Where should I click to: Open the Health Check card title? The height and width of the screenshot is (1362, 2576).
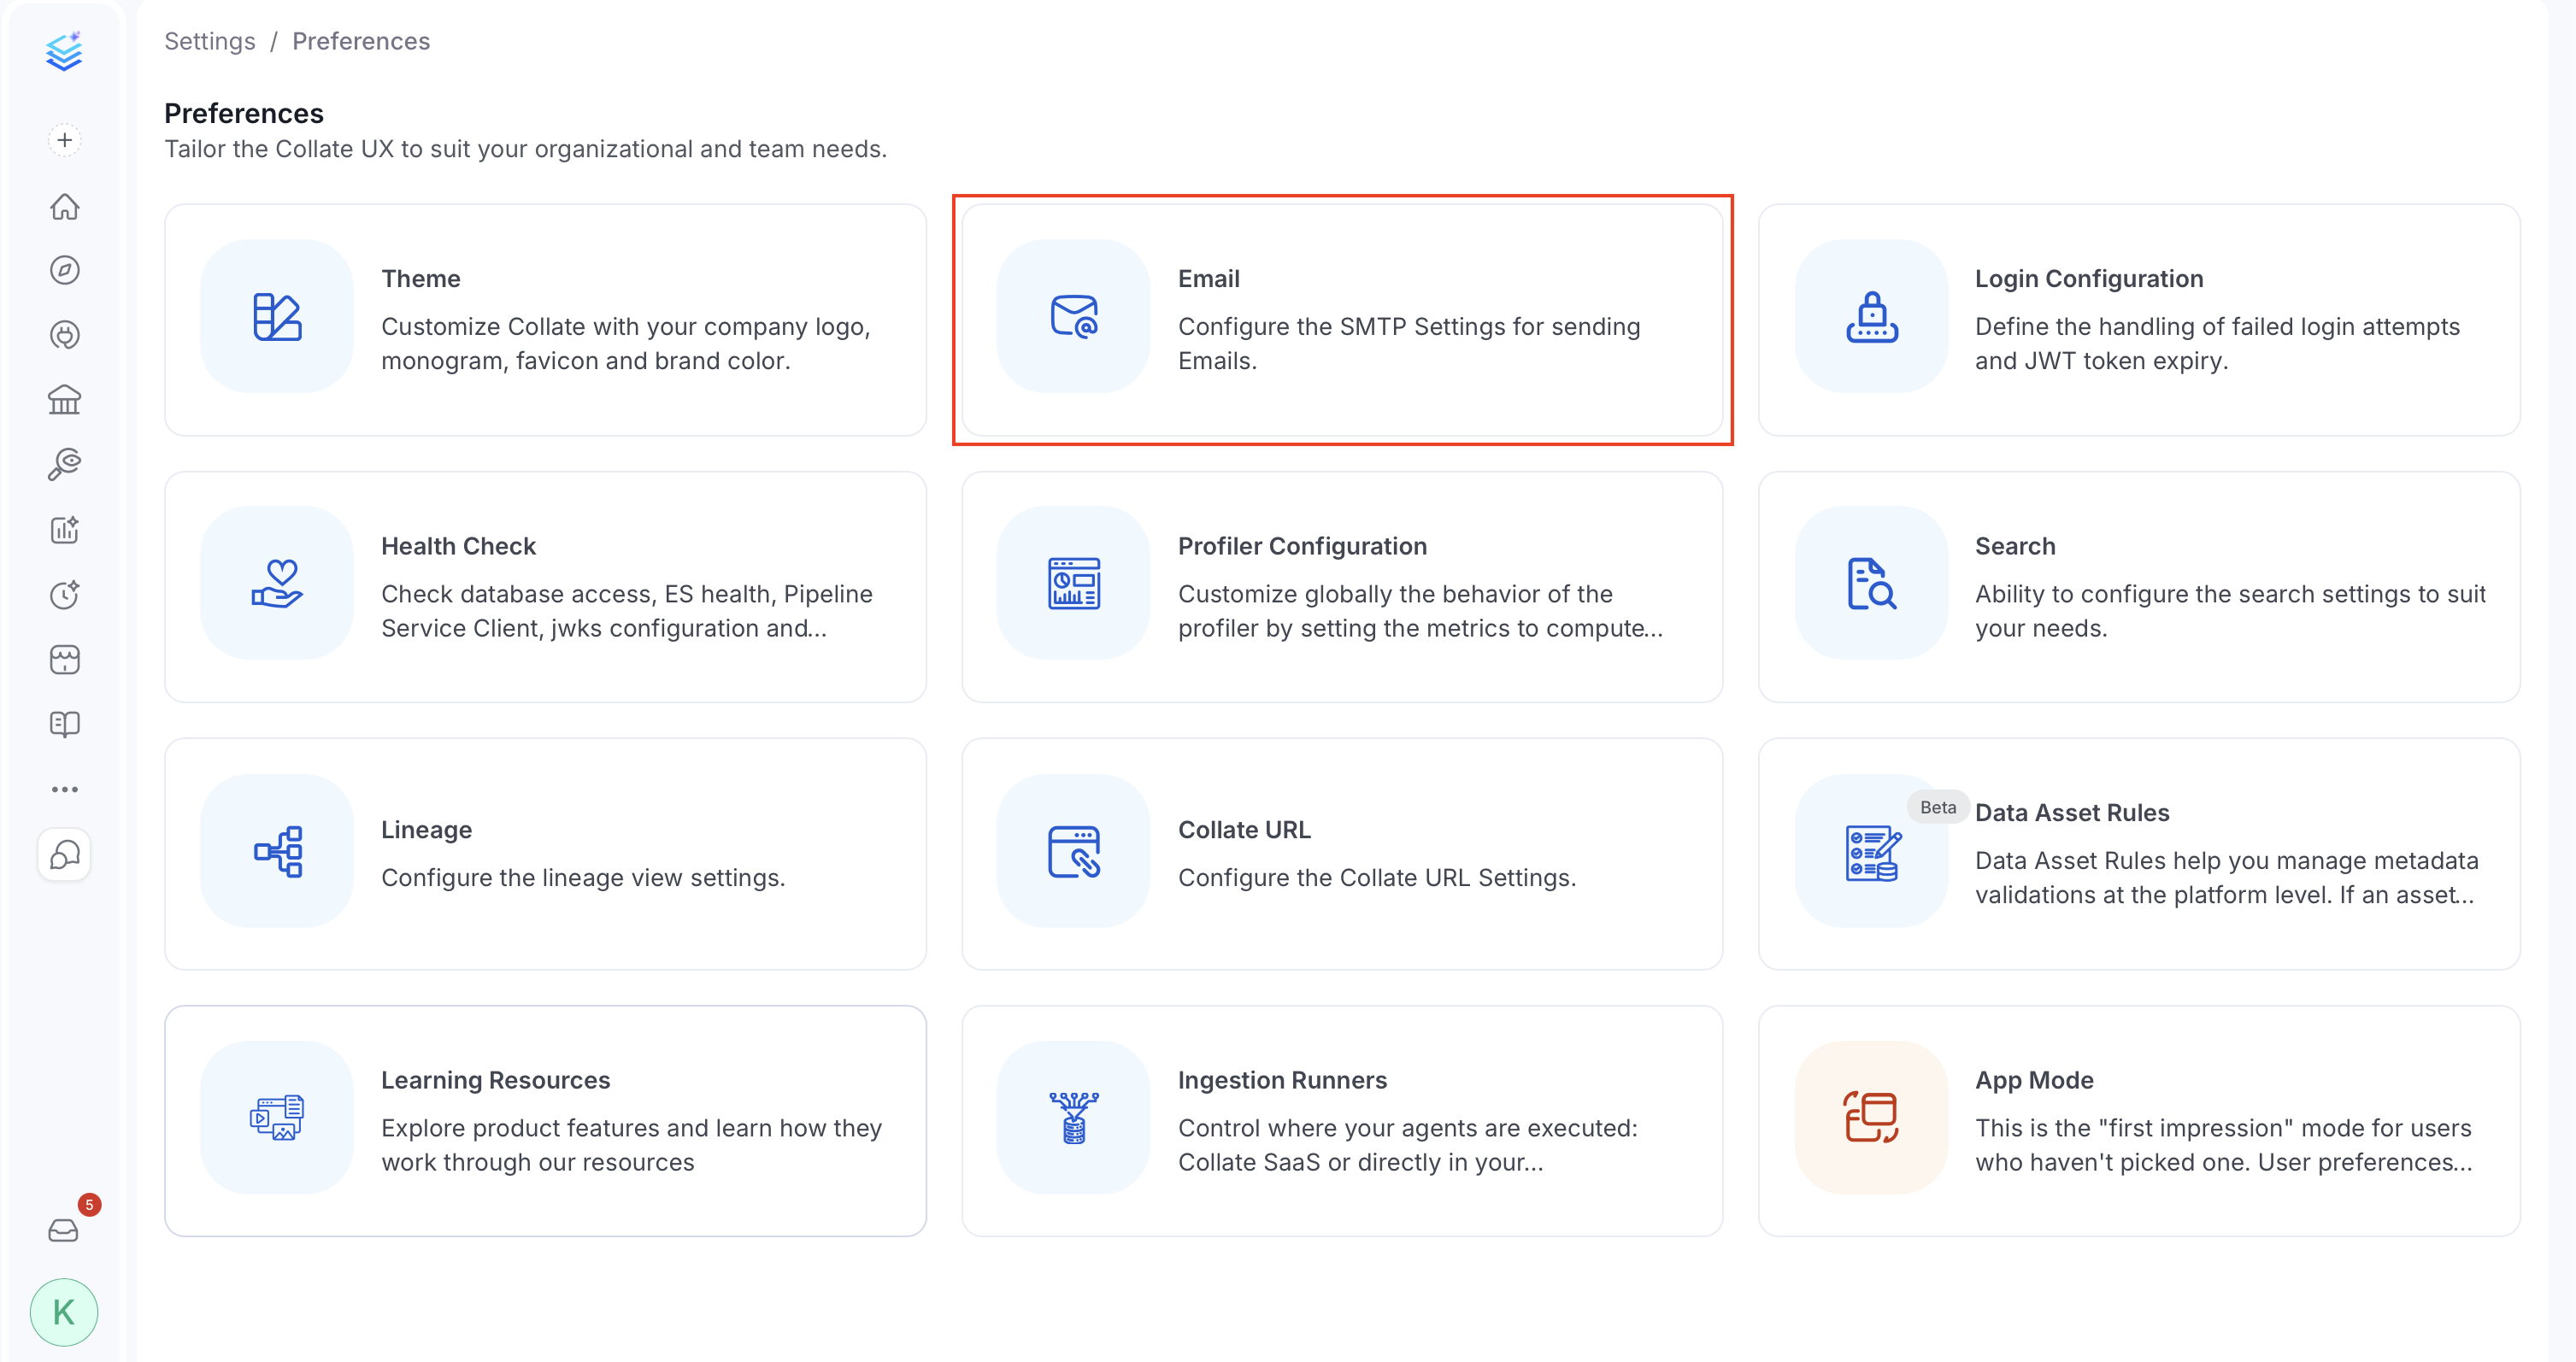pyautogui.click(x=459, y=545)
